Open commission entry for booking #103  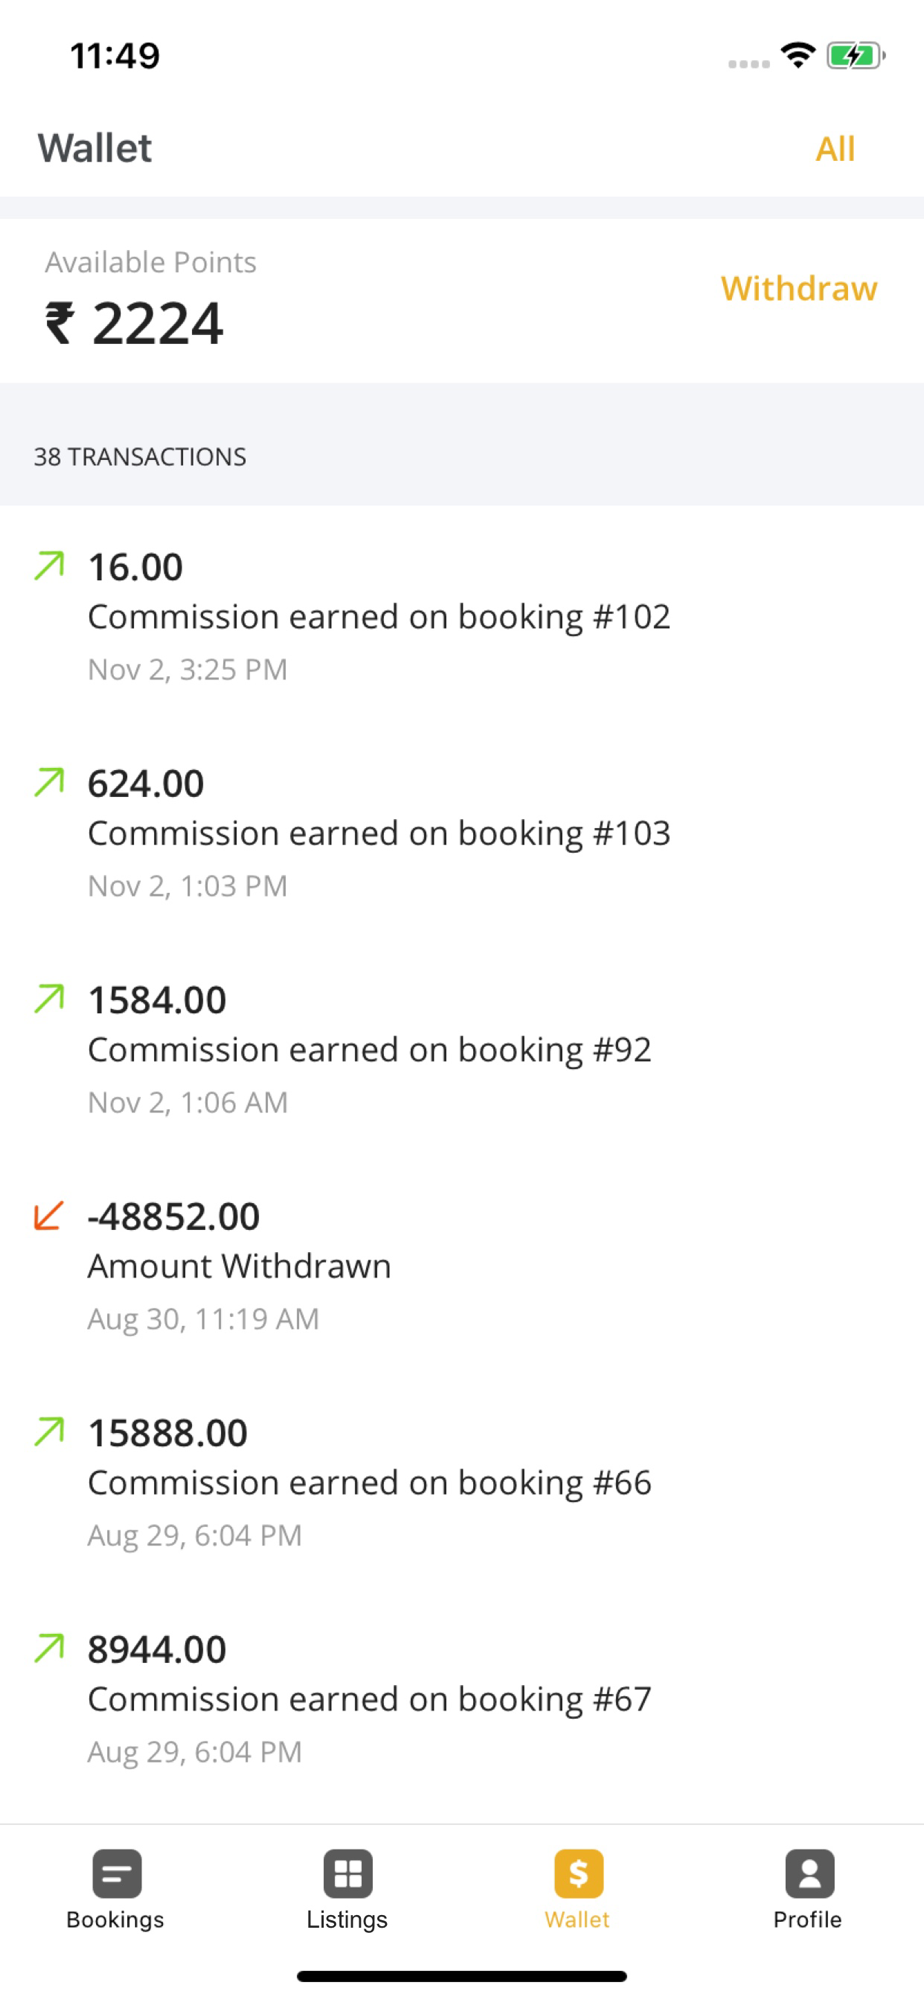(379, 834)
